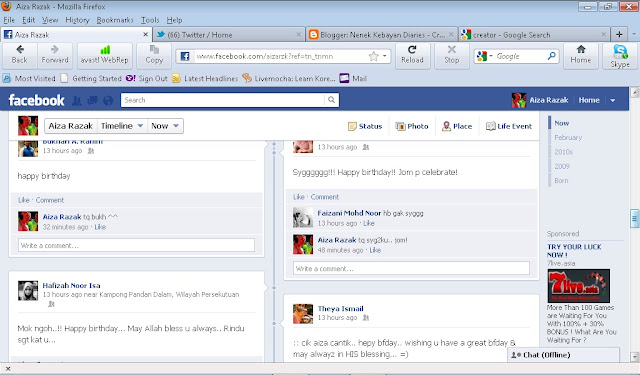640x375 pixels.
Task: Jump to February on timeline navigator
Action: pos(568,138)
